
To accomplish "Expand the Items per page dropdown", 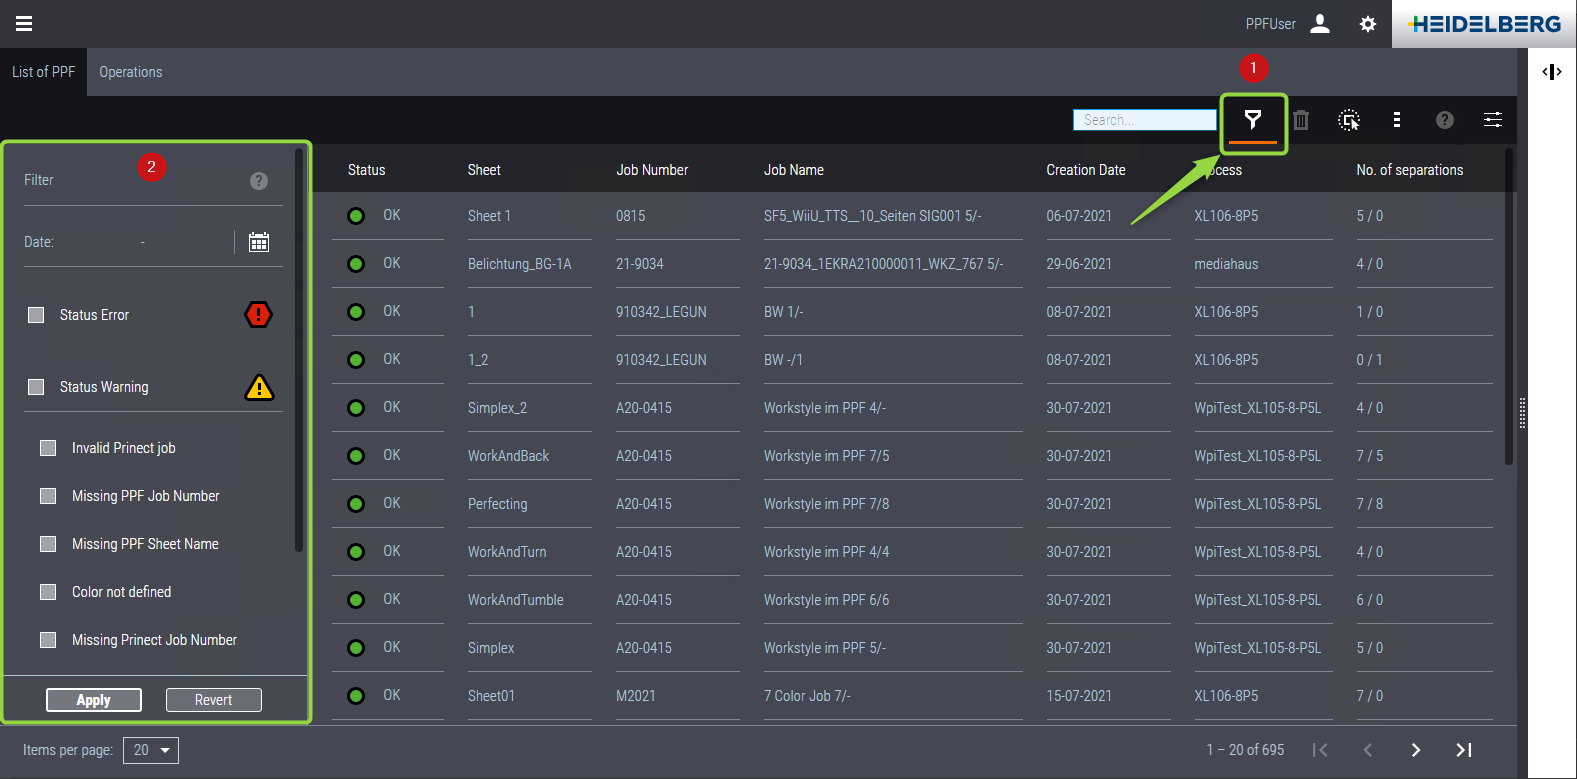I will tap(151, 750).
